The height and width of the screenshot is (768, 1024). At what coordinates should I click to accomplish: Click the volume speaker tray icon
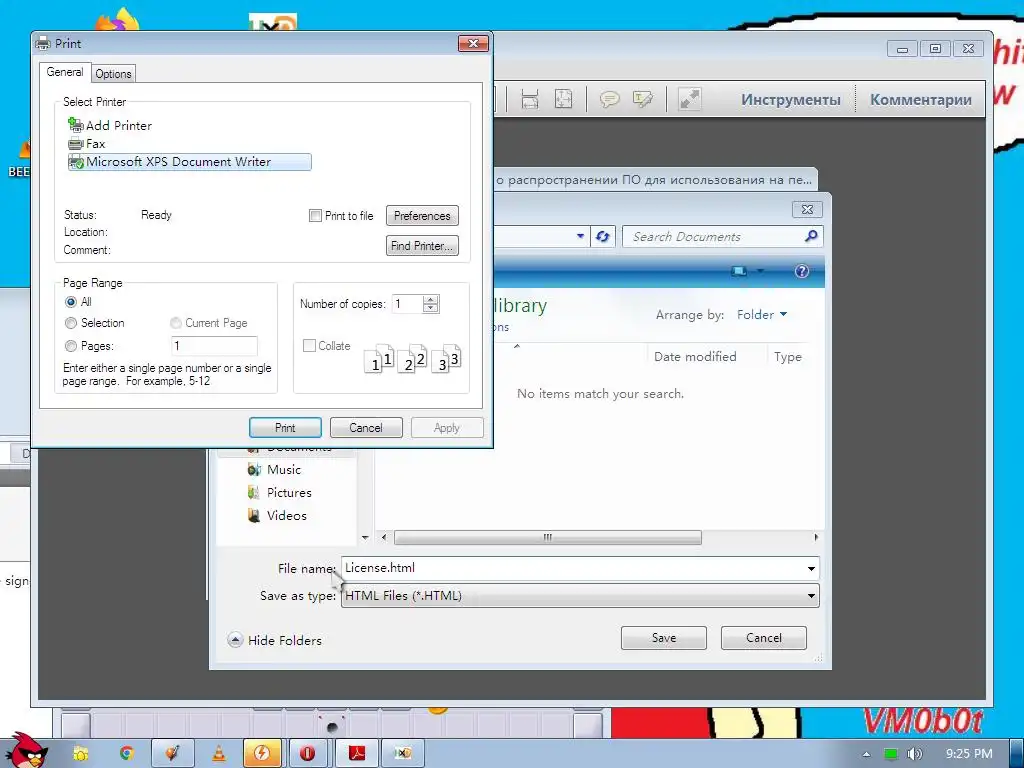(914, 754)
